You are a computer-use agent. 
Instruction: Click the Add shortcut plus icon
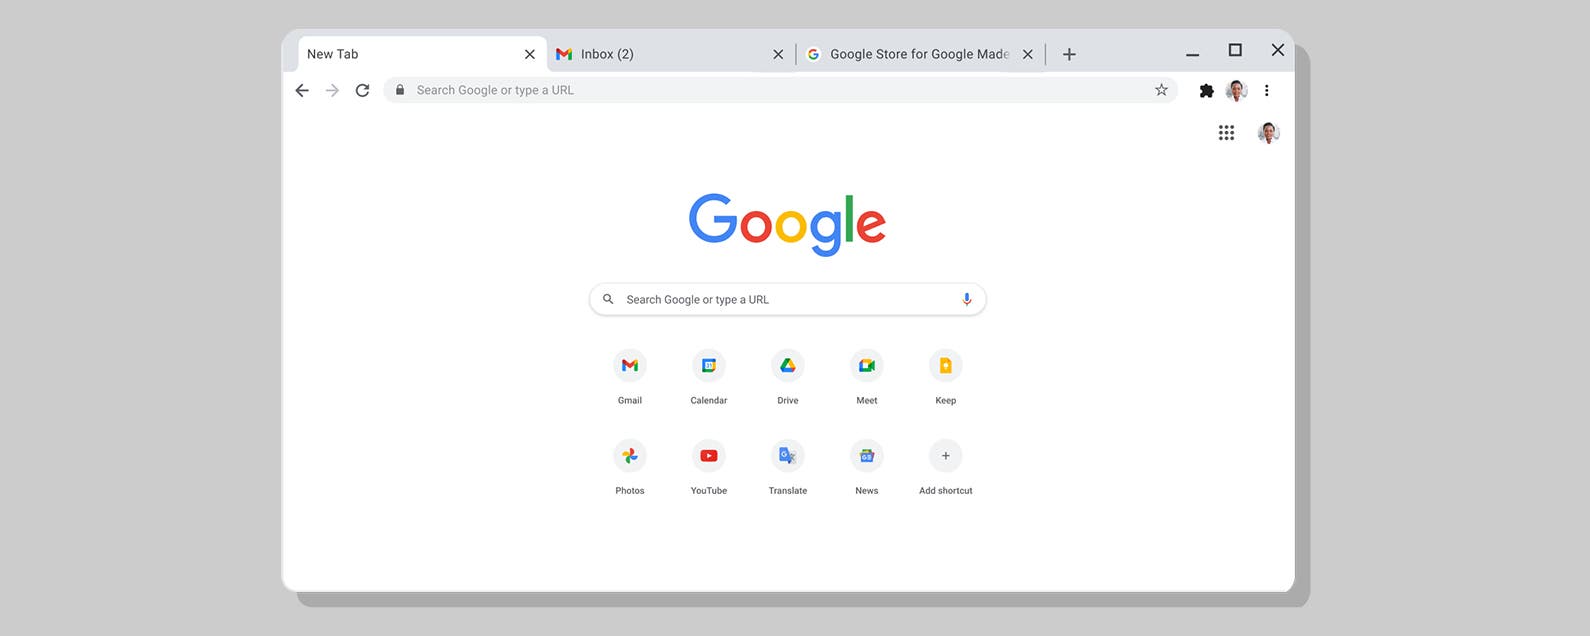coord(946,456)
